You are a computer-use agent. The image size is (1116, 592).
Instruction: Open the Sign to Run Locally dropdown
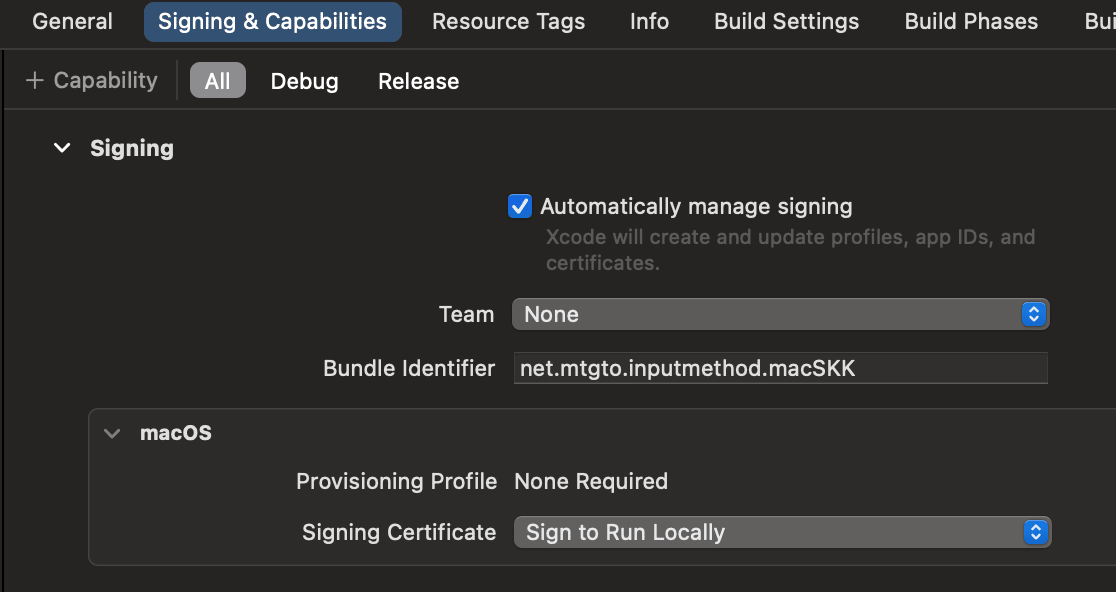coord(780,532)
